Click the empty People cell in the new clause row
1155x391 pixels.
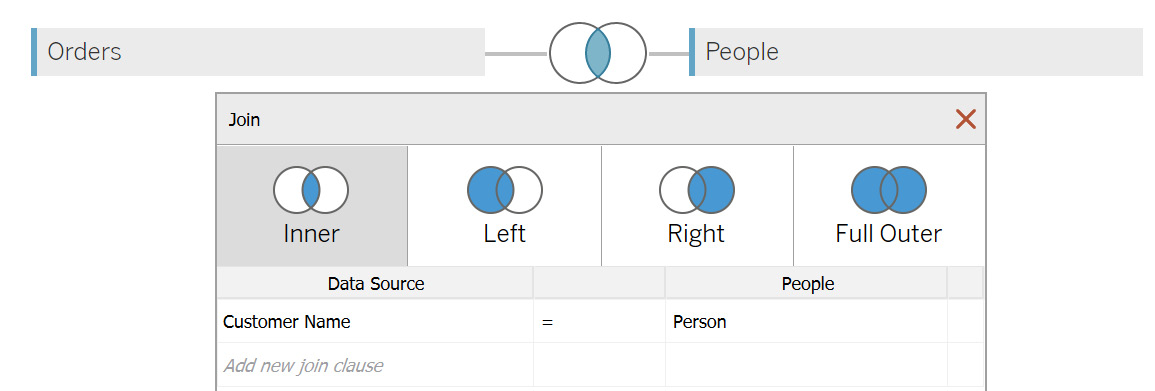(x=806, y=364)
